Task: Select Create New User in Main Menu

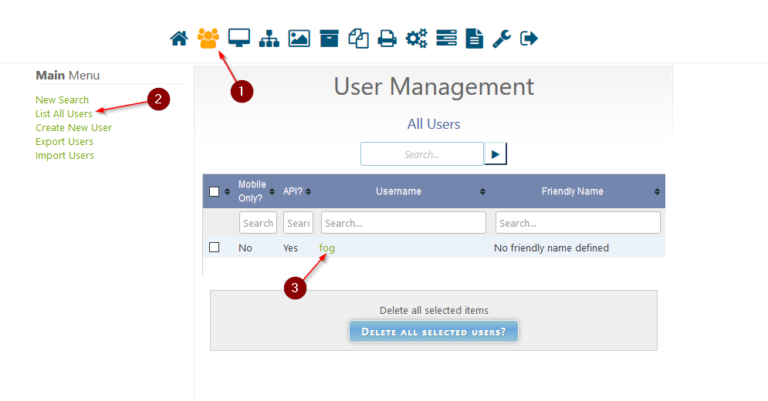Action: [x=73, y=128]
